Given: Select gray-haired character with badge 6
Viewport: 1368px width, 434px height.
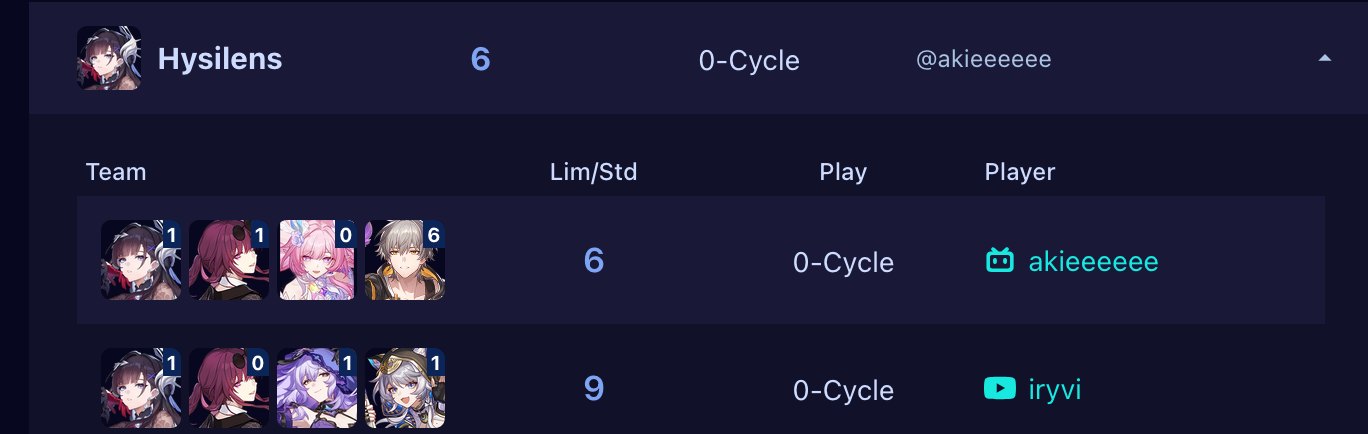Looking at the screenshot, I should coord(404,260).
